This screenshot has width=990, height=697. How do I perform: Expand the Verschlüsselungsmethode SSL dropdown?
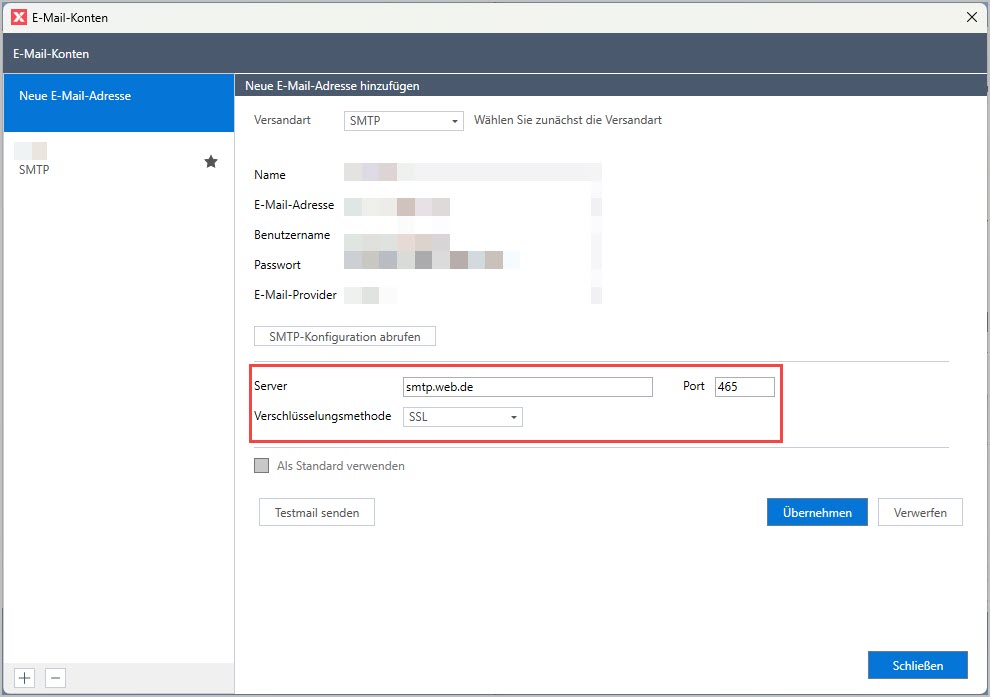click(x=462, y=417)
